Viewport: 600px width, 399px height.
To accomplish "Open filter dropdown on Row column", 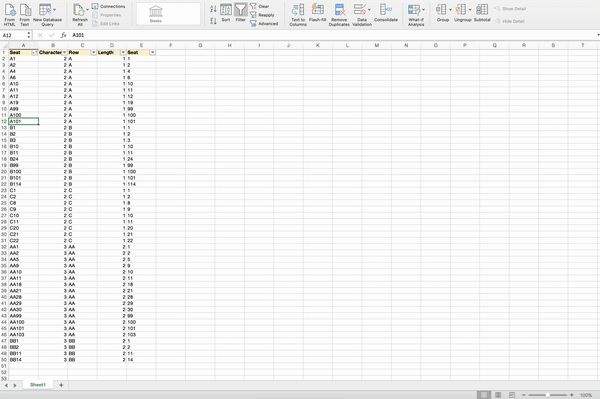I will pos(93,52).
